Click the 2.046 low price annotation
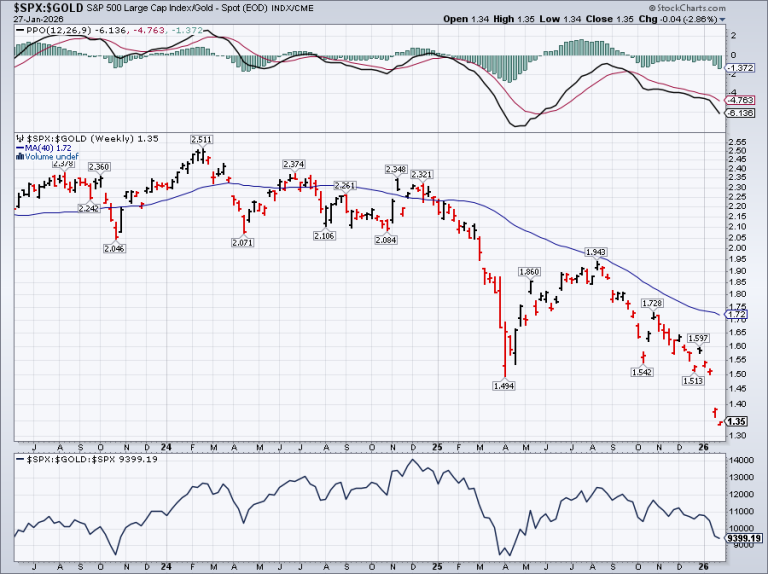Screen dimensions: 768x574 pos(115,246)
